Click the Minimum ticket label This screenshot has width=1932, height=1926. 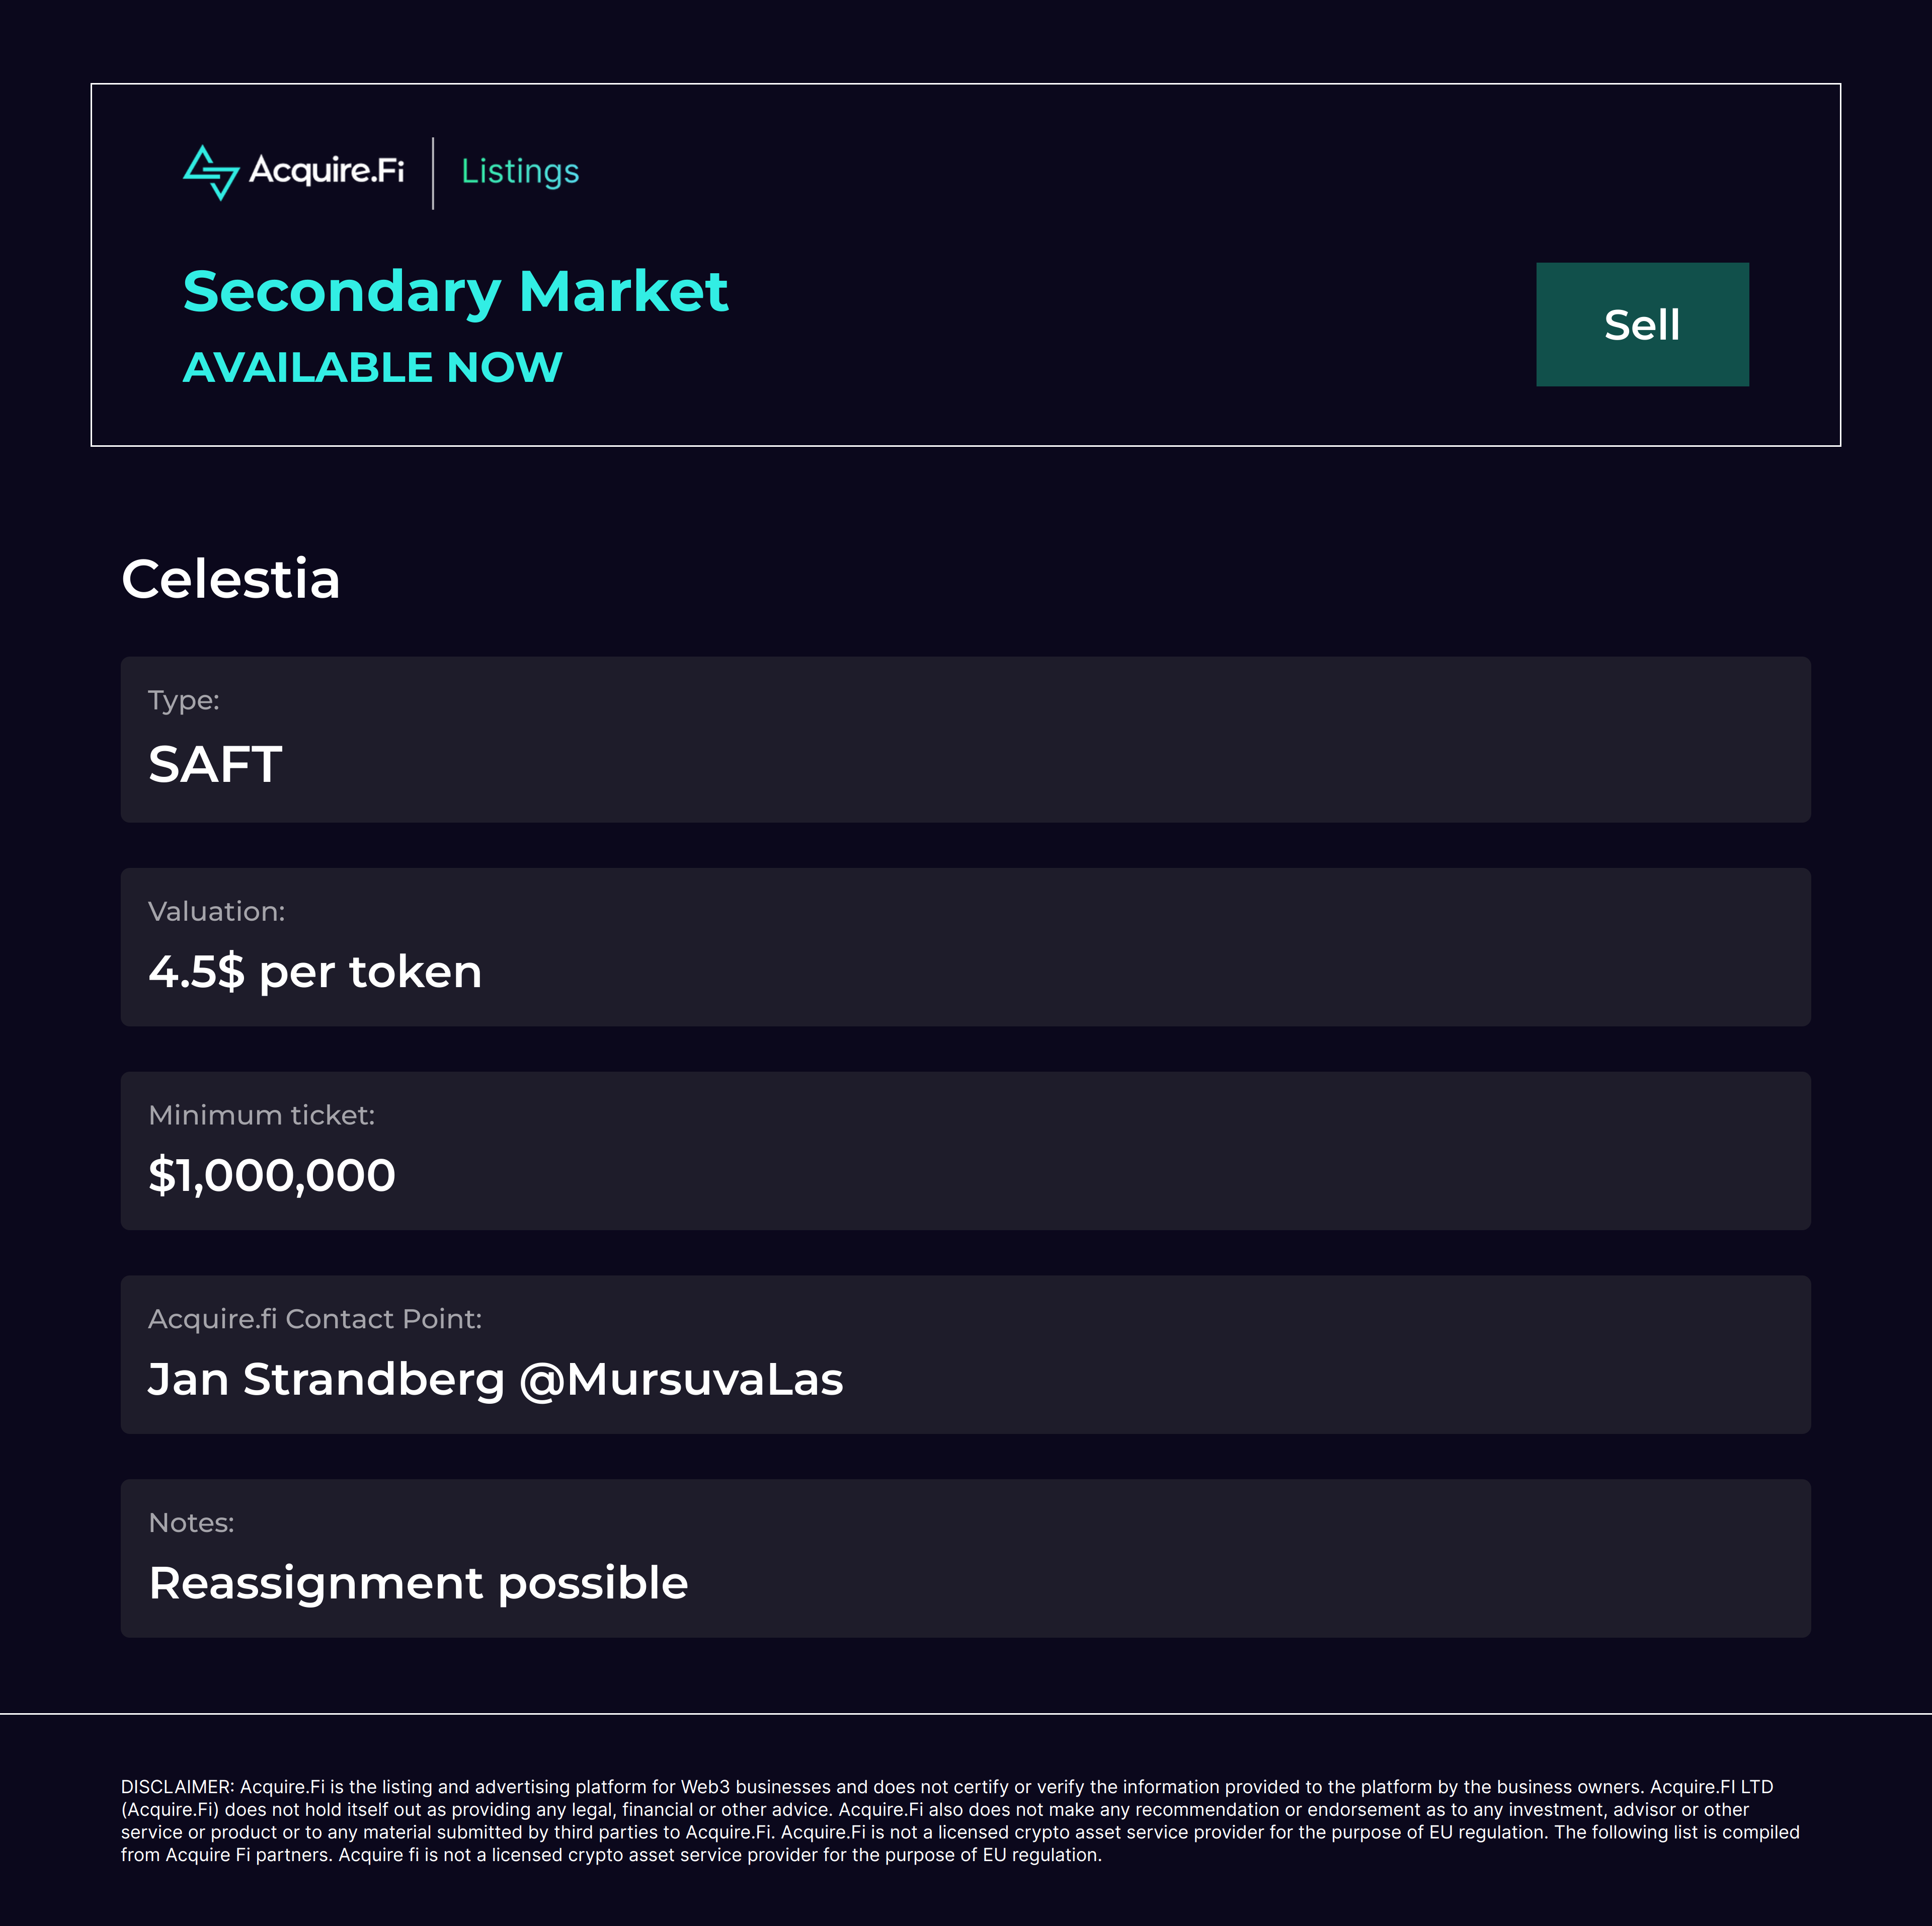tap(261, 1115)
